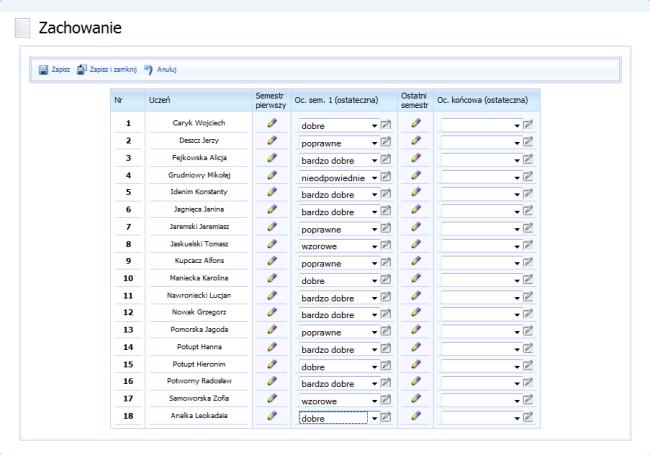Open final grade note icon for Jaremski Jeremiasz
Image resolution: width=650 pixels, height=455 pixels.
coord(528,228)
